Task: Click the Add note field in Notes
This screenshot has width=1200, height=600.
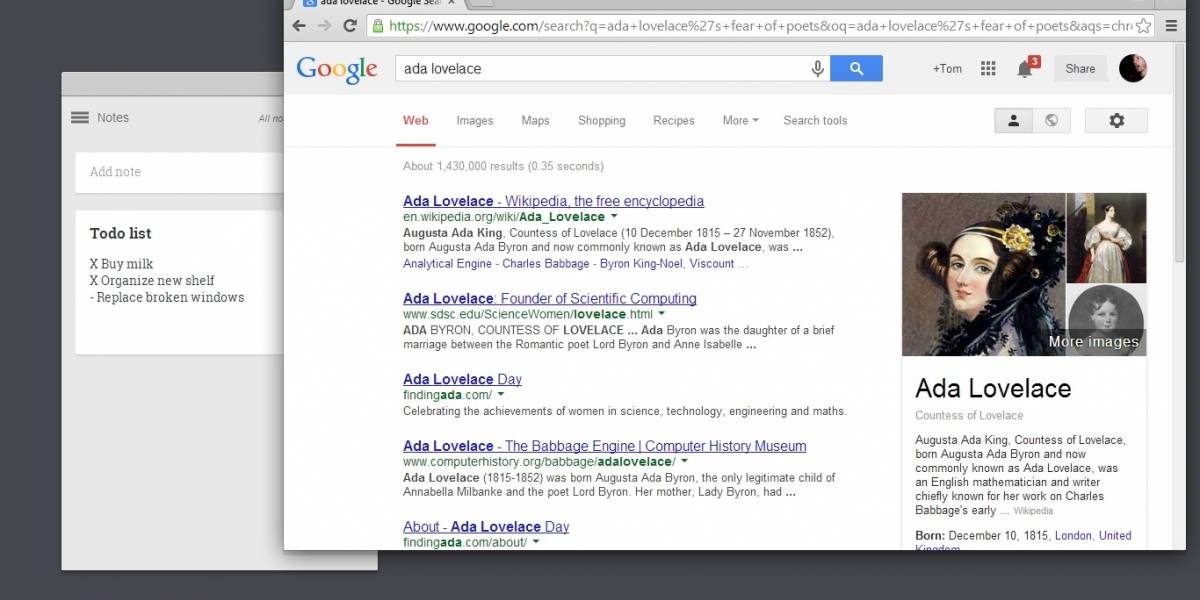Action: tap(180, 172)
